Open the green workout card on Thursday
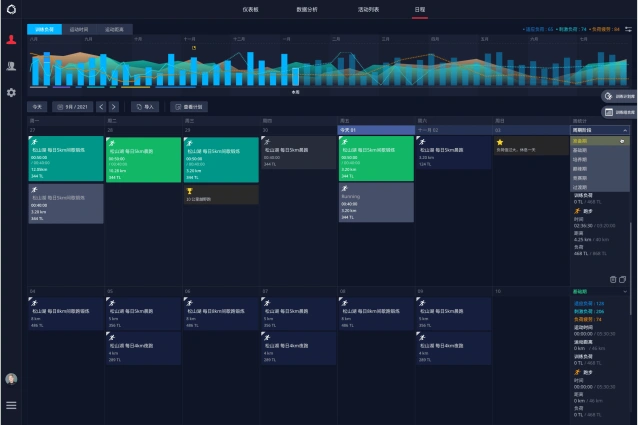Screen dimensions: 638x425 click(375, 159)
